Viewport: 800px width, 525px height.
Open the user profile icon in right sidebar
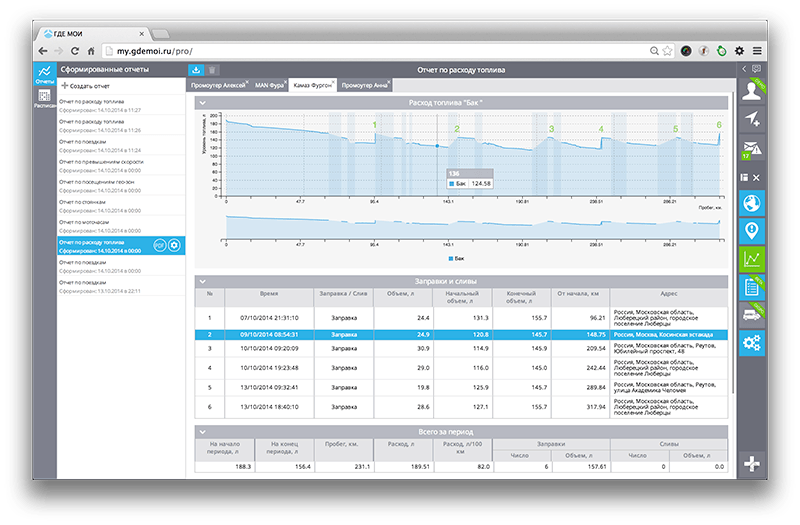tap(752, 91)
